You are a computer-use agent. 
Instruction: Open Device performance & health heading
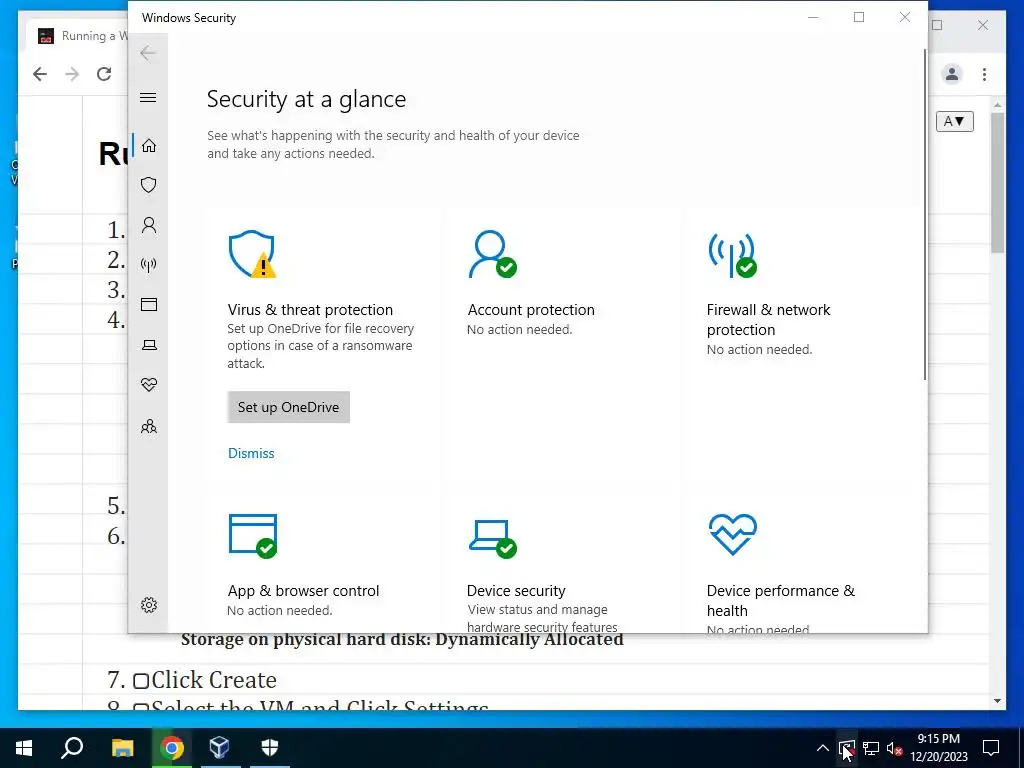tap(780, 600)
